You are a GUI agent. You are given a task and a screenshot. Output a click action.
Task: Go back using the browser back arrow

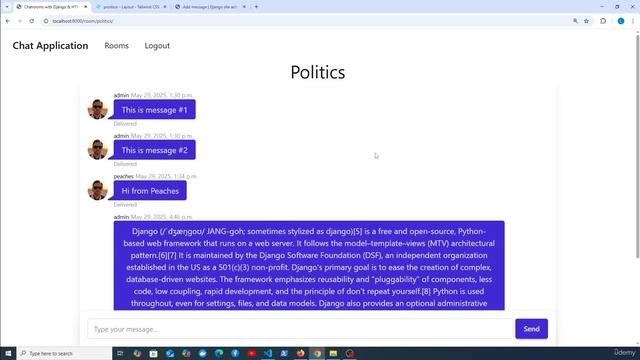pyautogui.click(x=8, y=21)
